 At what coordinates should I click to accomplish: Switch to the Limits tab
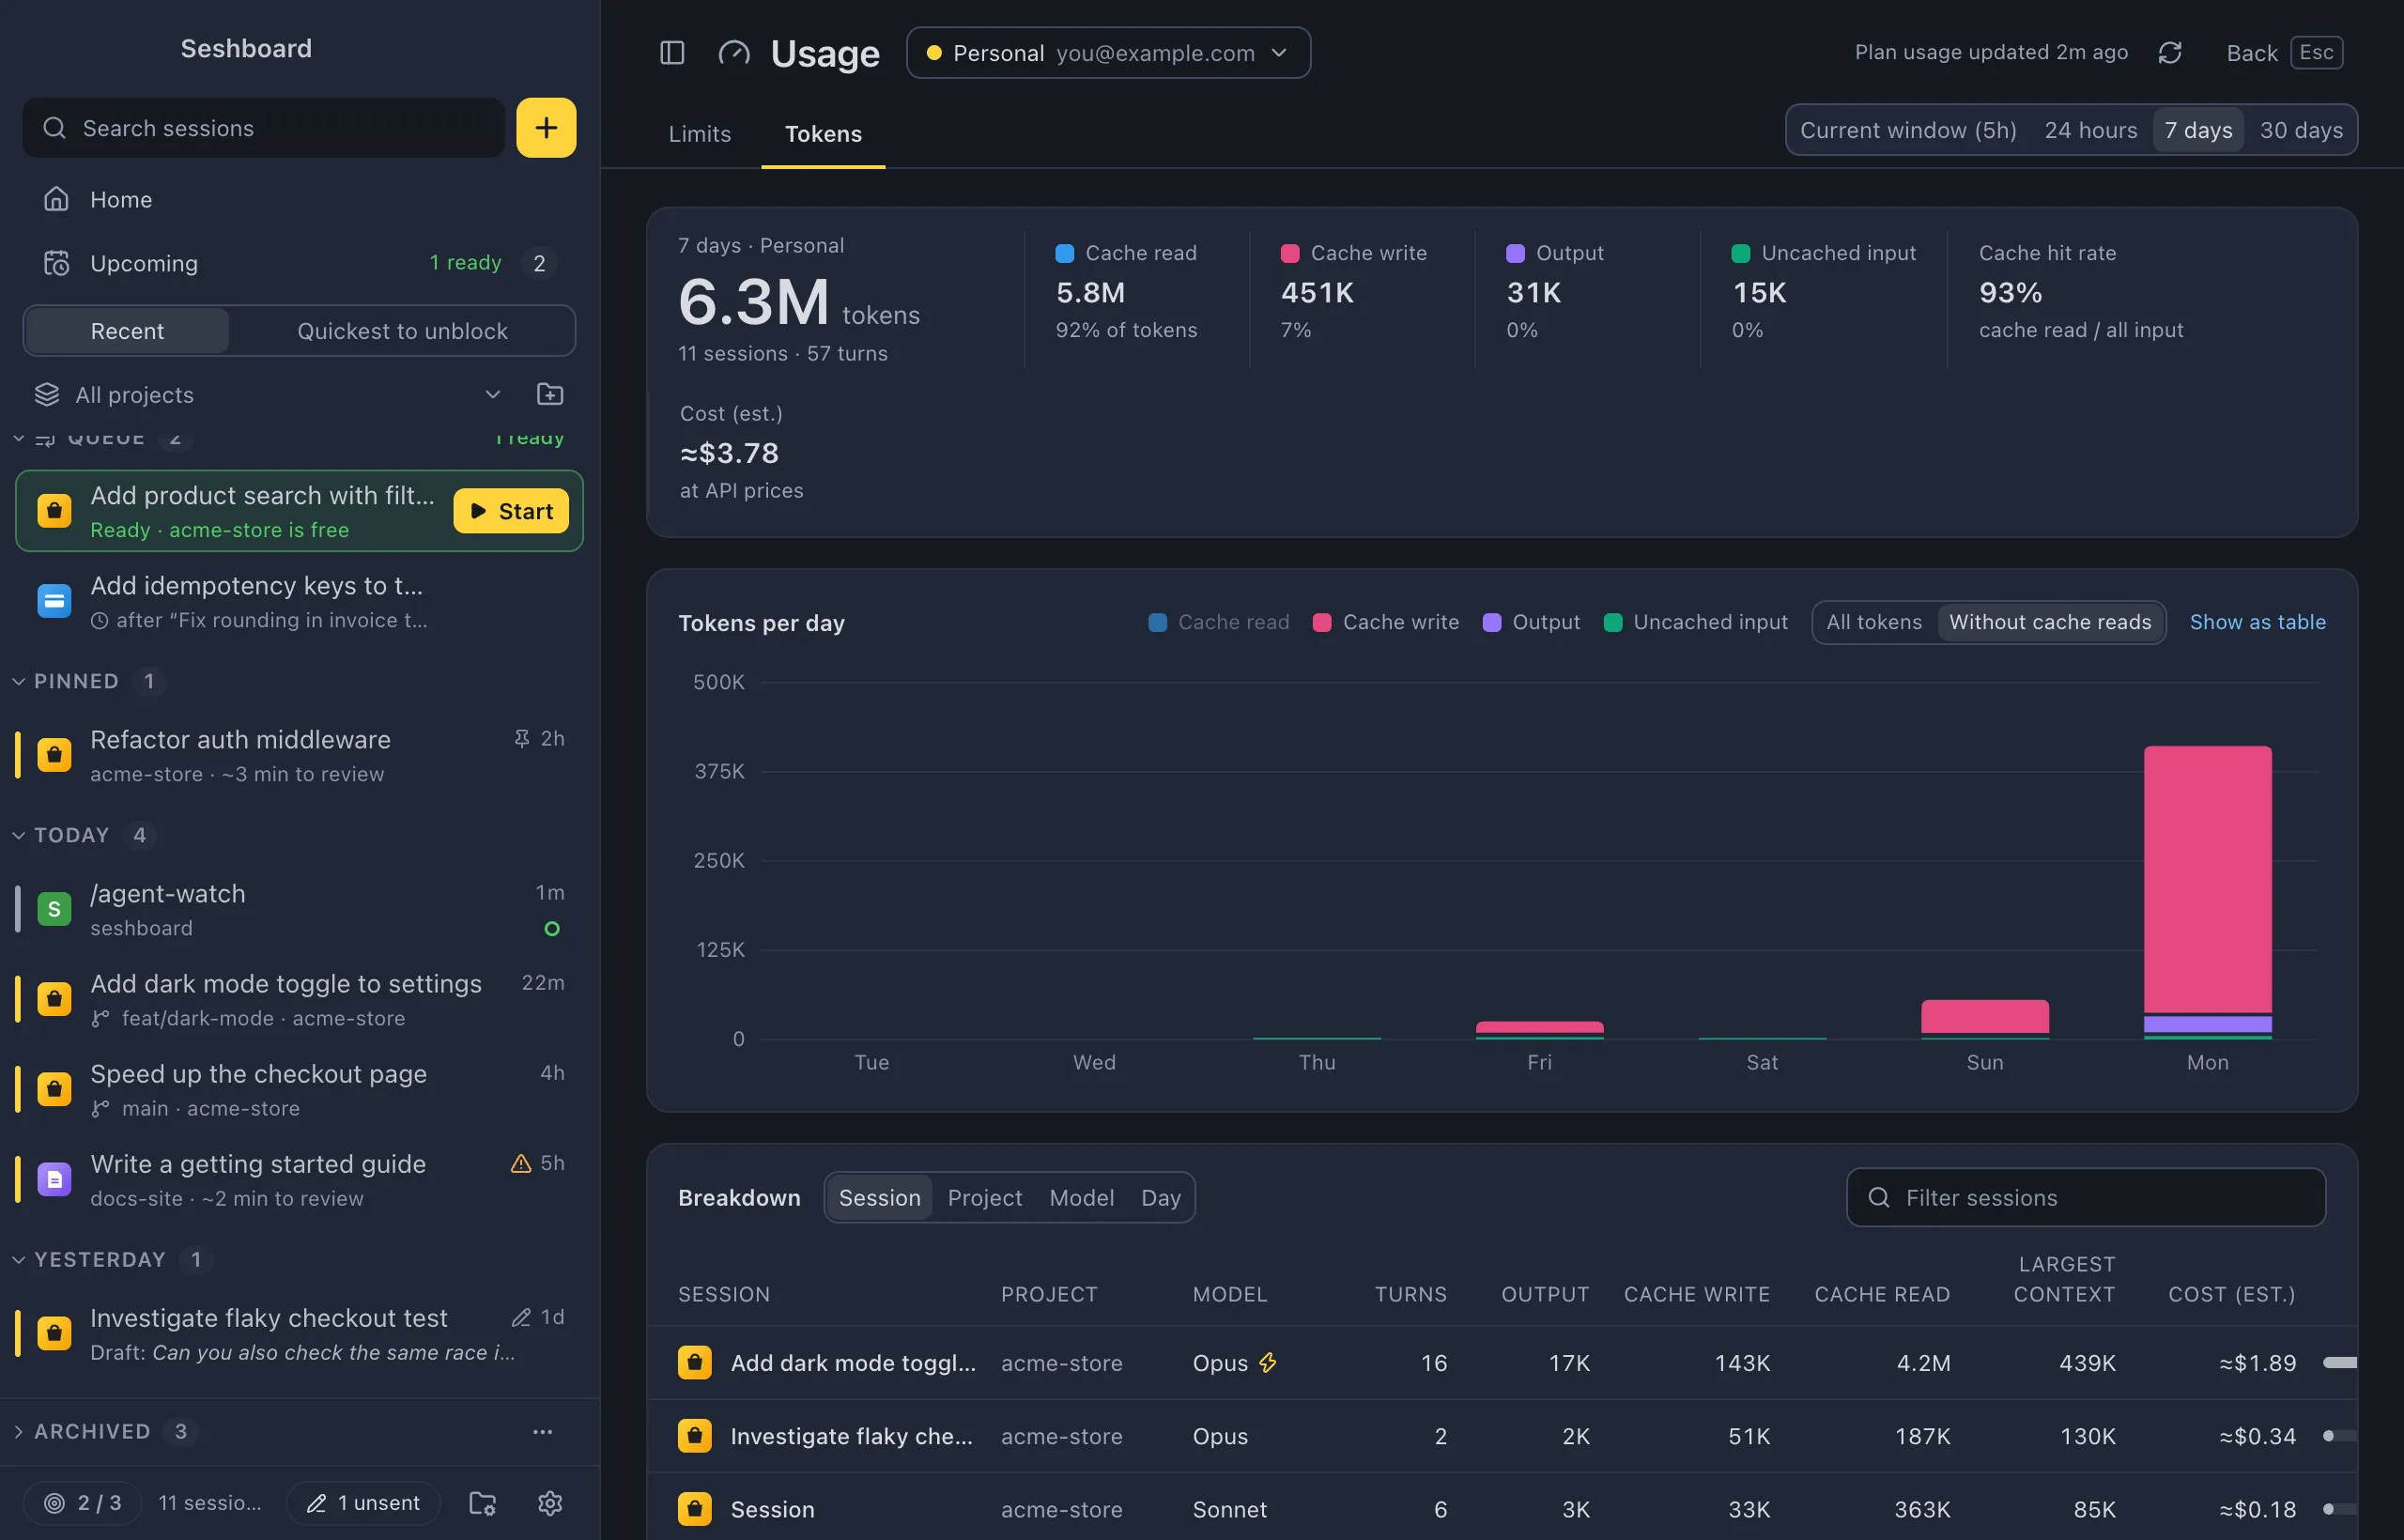point(699,134)
